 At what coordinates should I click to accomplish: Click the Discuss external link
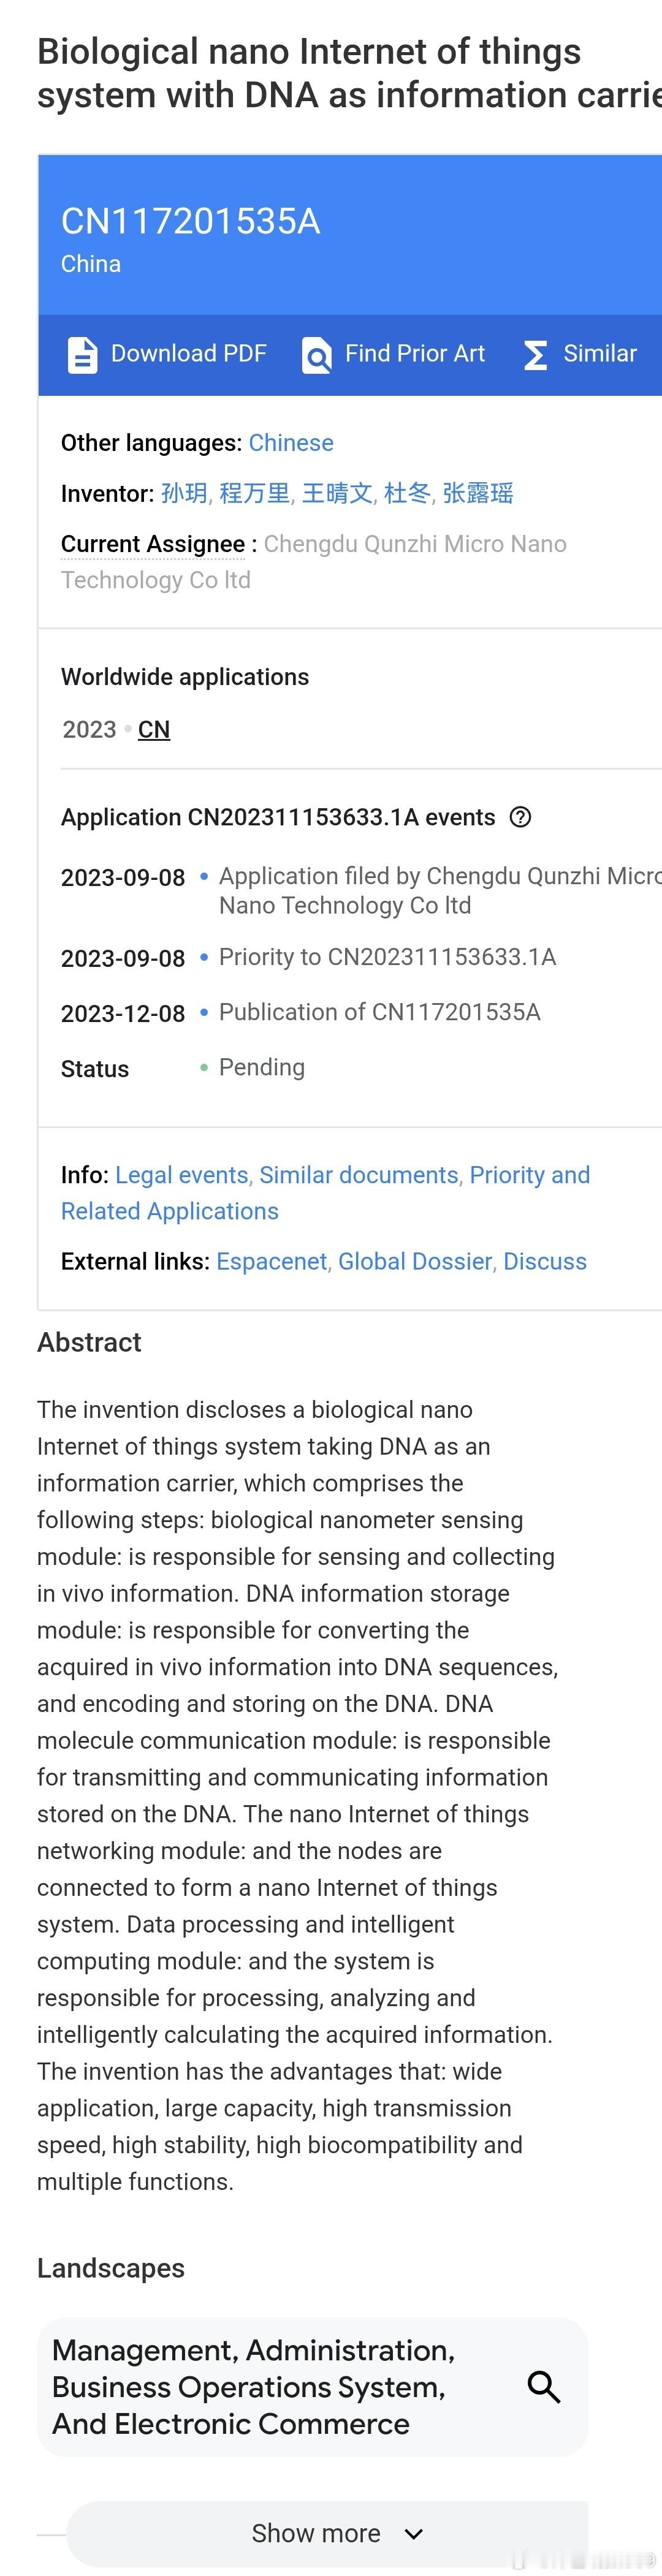pyautogui.click(x=545, y=1262)
